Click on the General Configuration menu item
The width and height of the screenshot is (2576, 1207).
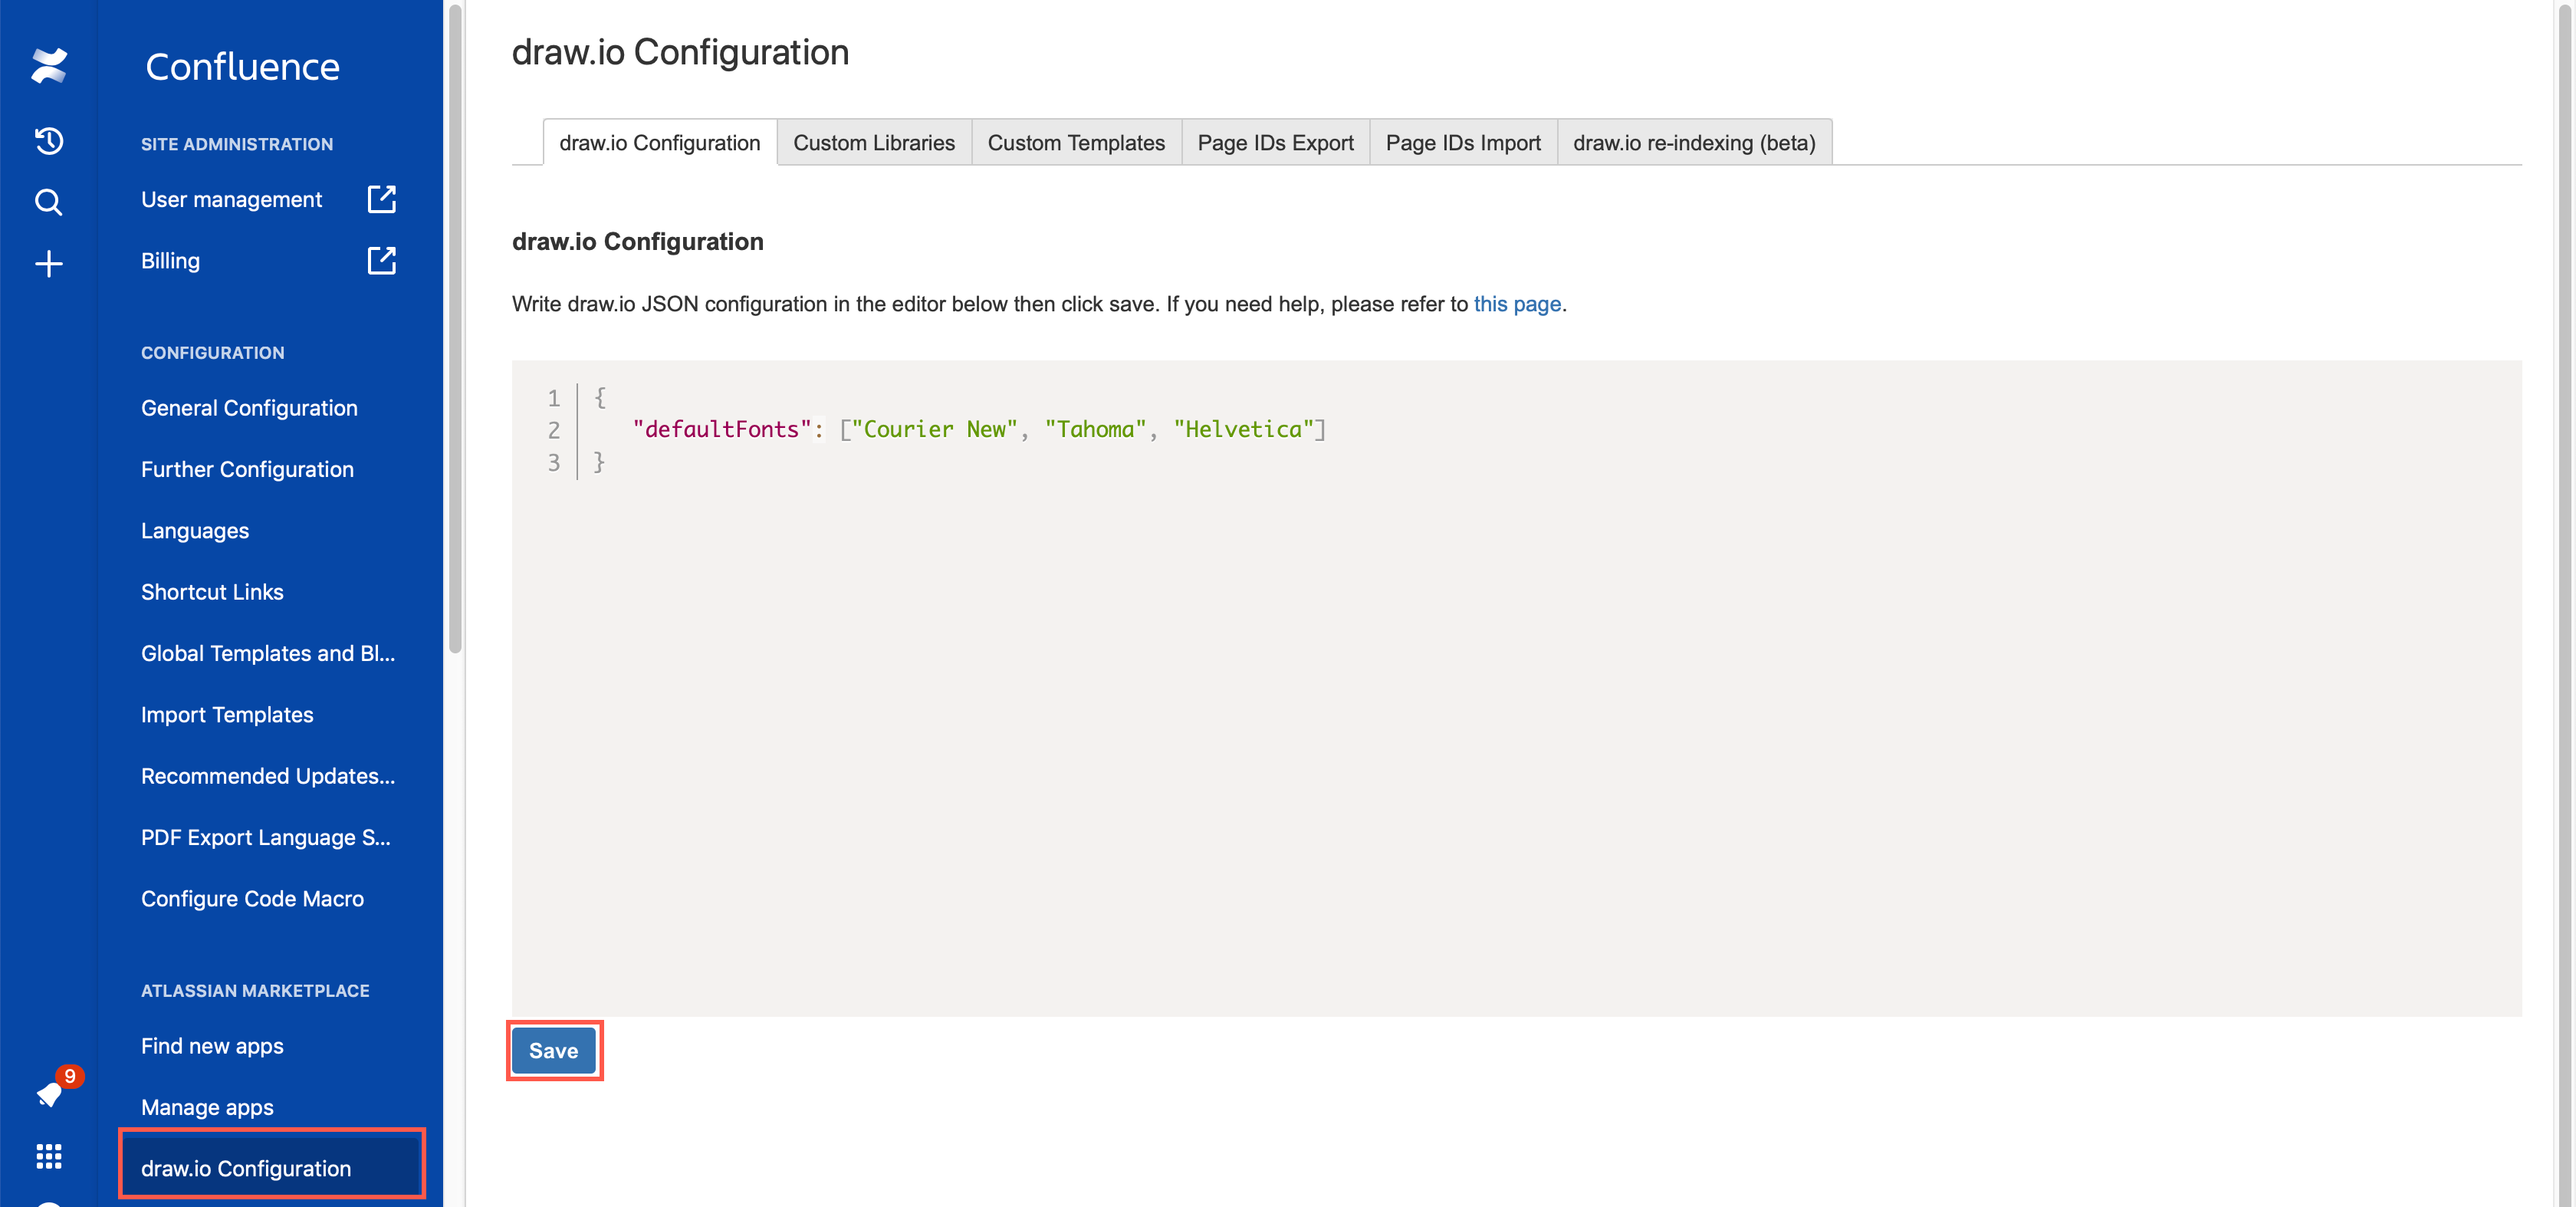click(250, 406)
